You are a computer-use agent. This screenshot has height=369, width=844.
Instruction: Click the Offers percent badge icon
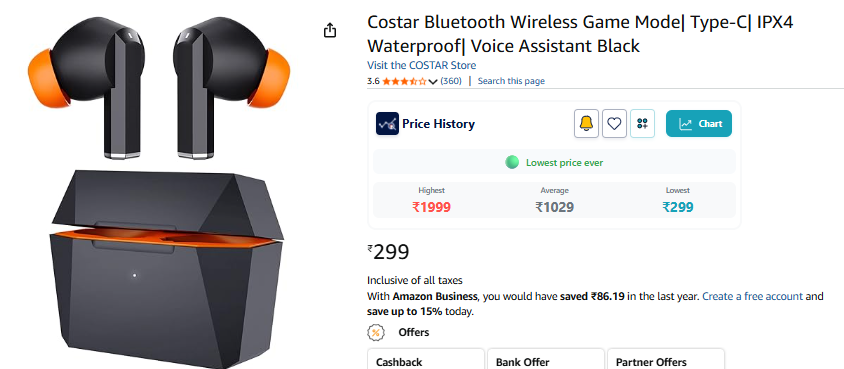[x=375, y=332]
